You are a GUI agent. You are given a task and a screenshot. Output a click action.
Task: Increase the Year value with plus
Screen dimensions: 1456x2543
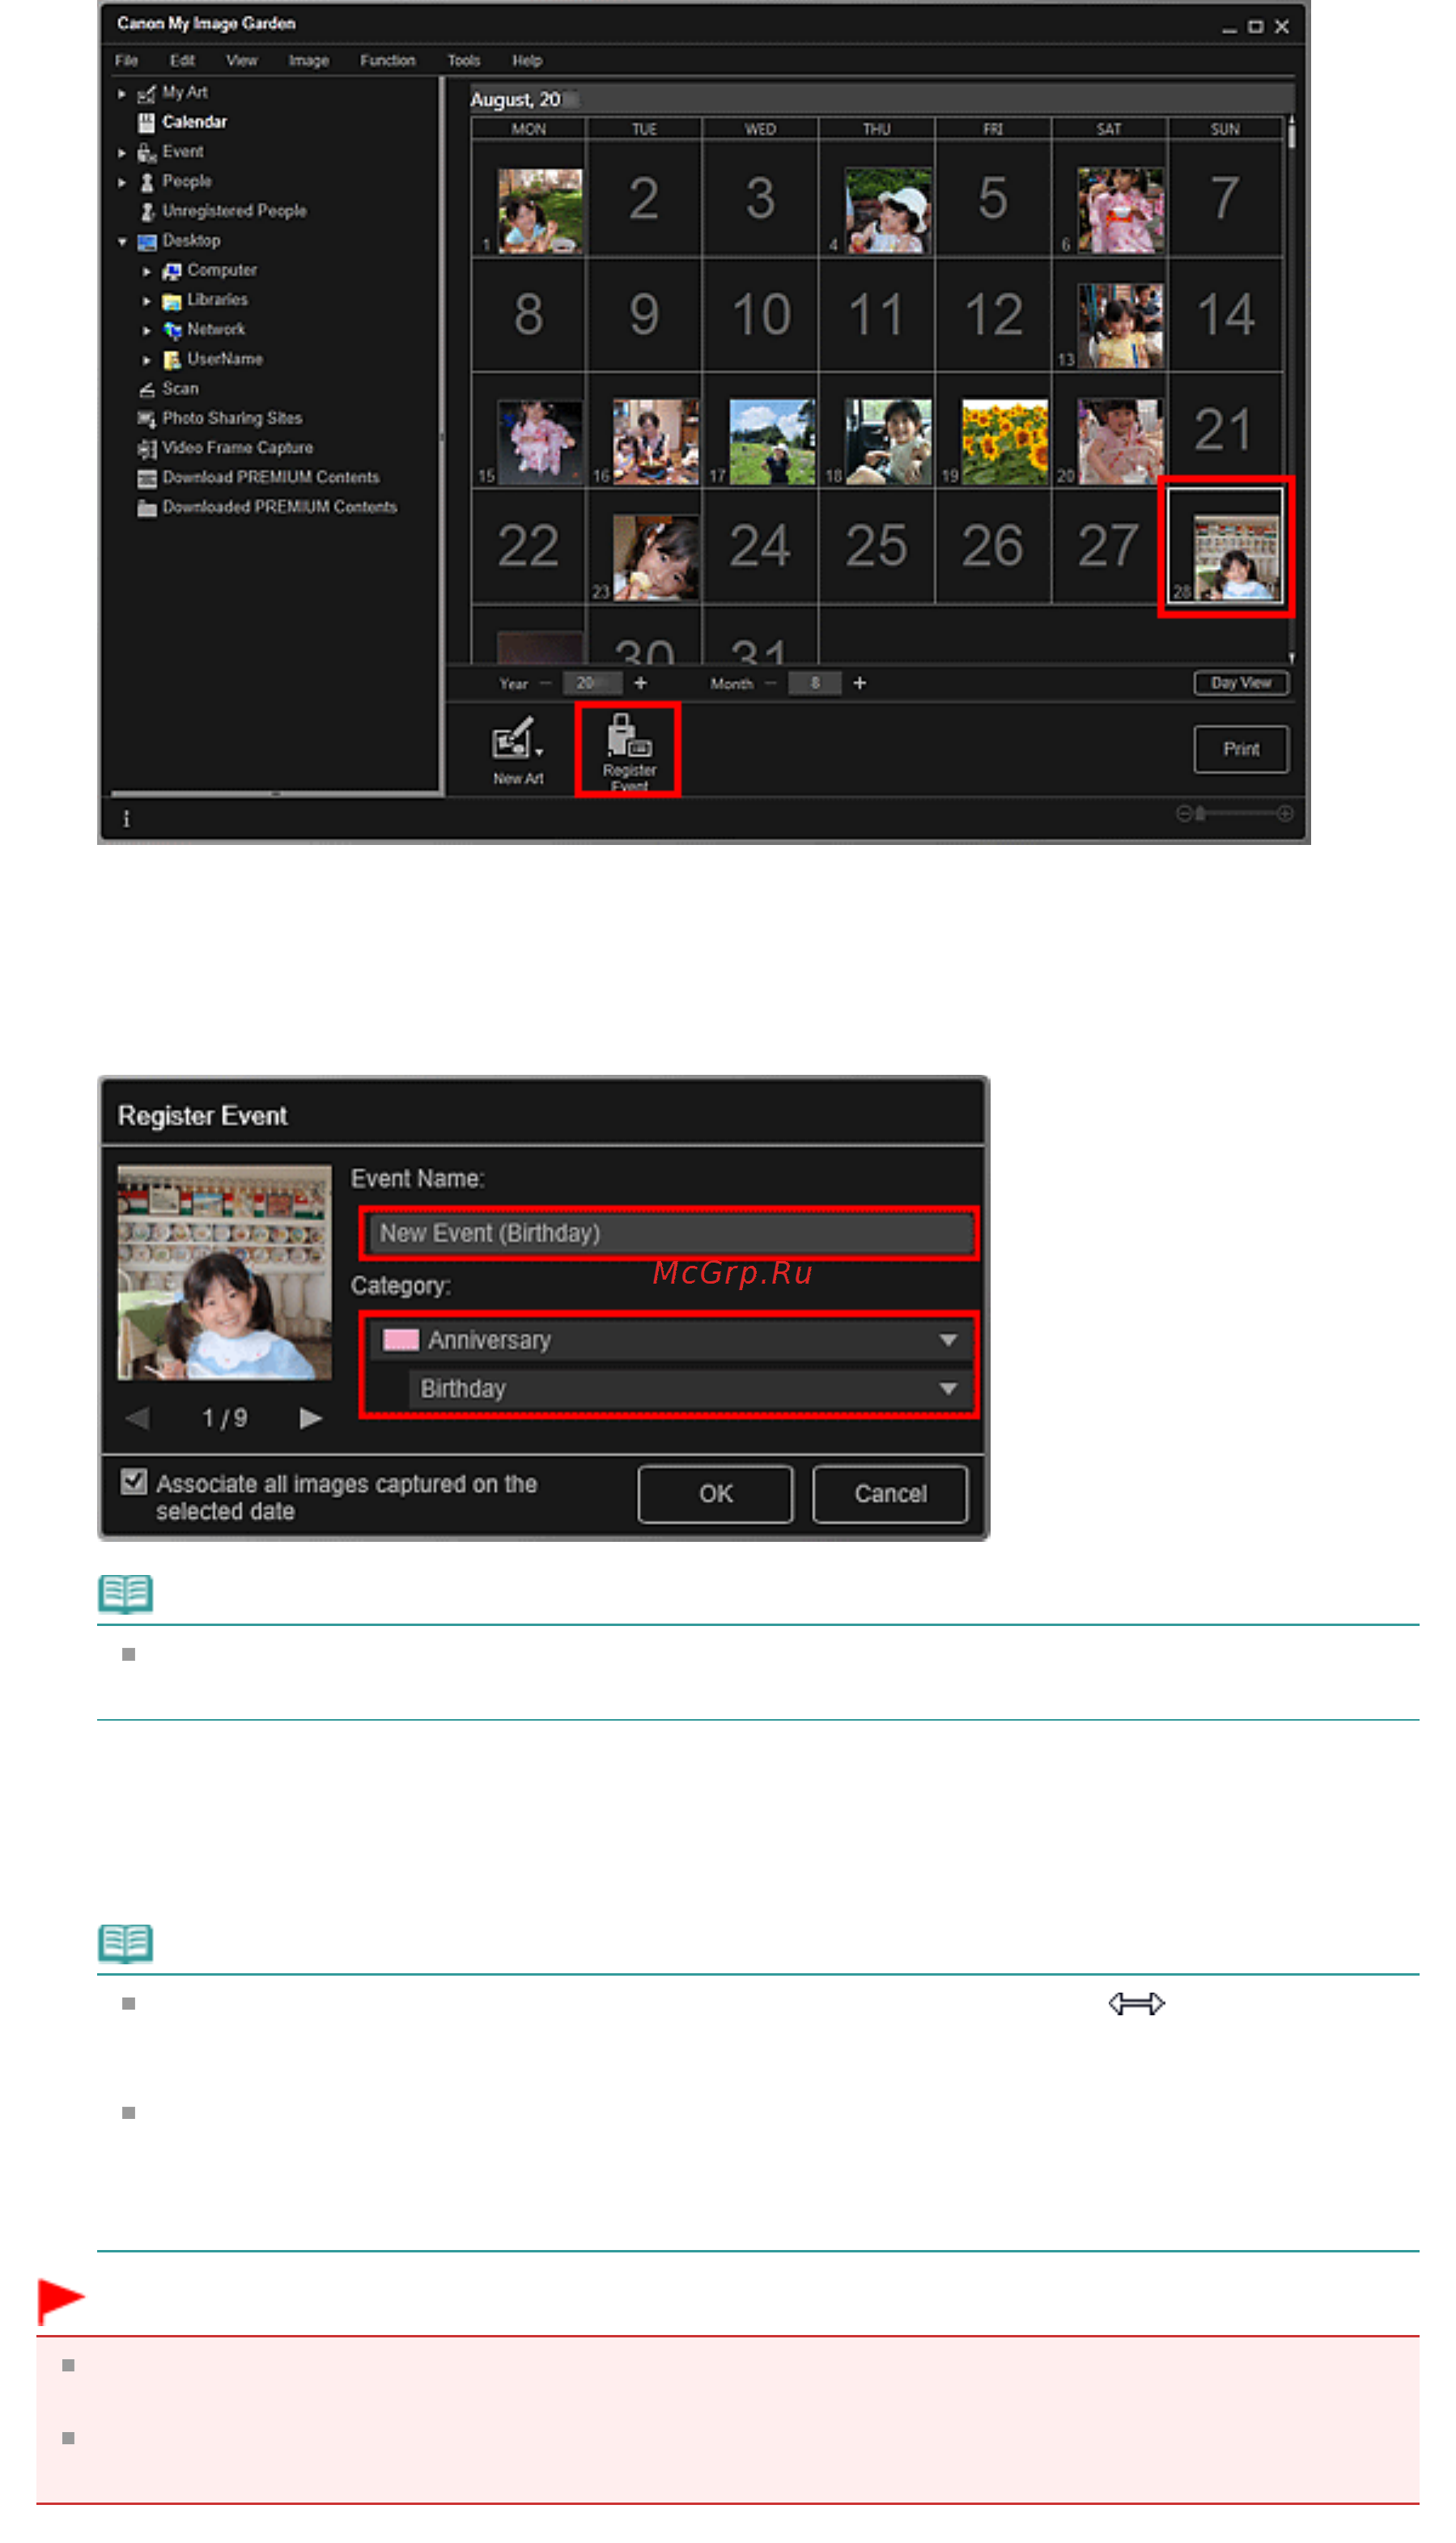[640, 683]
